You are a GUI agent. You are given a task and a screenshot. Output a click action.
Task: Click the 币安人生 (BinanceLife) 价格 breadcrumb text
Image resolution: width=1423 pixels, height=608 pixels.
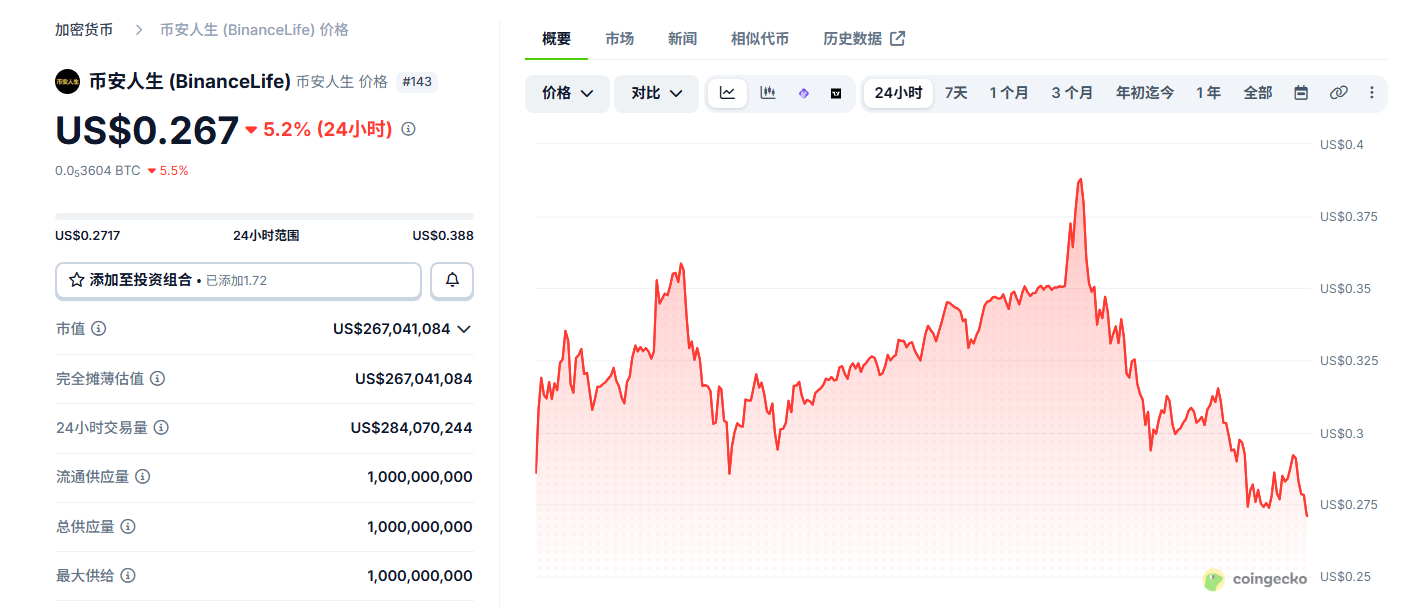(254, 30)
